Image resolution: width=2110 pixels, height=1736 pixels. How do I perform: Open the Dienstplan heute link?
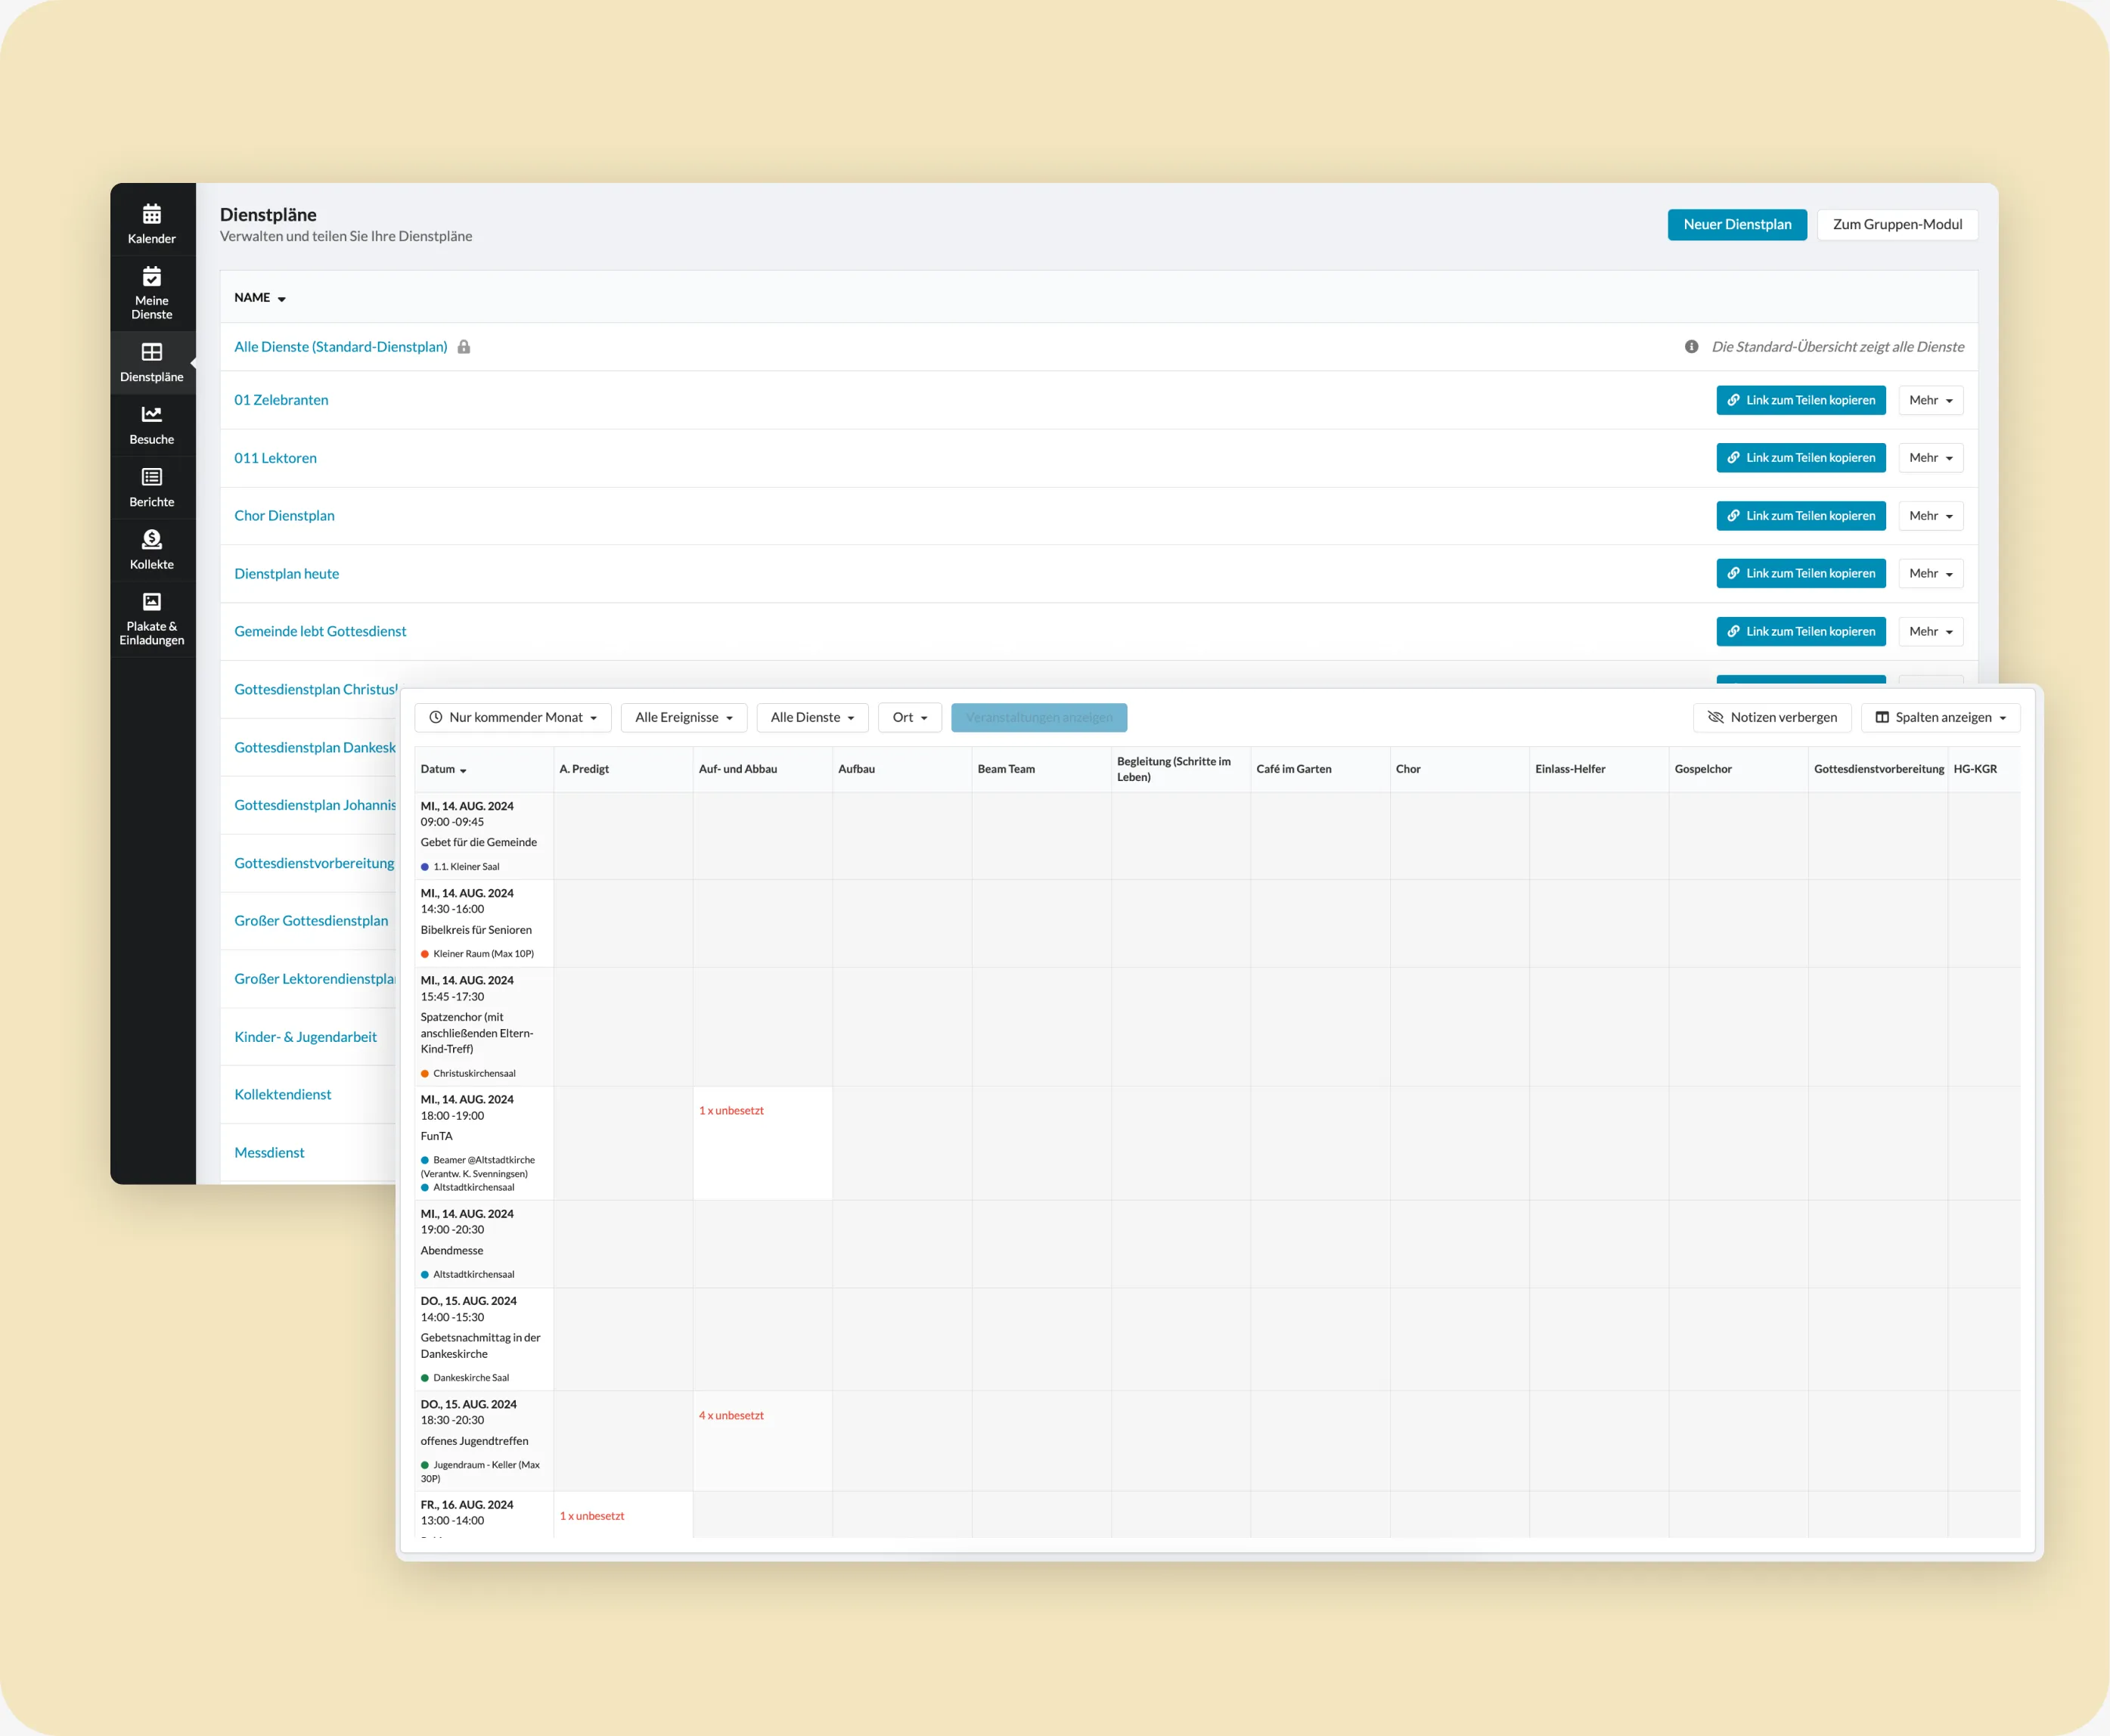[286, 574]
